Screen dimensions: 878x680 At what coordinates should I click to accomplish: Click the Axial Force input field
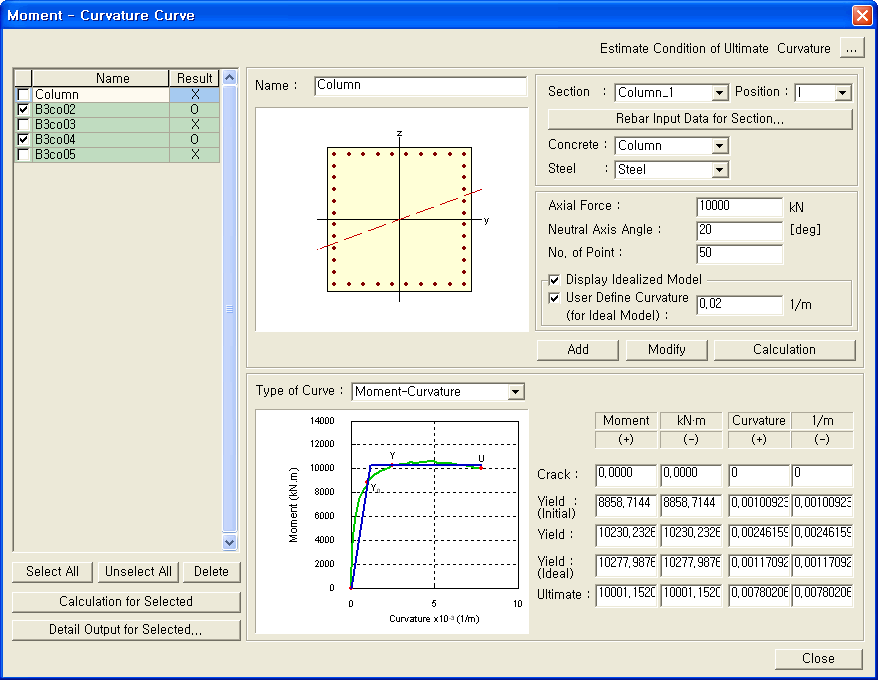coord(739,206)
